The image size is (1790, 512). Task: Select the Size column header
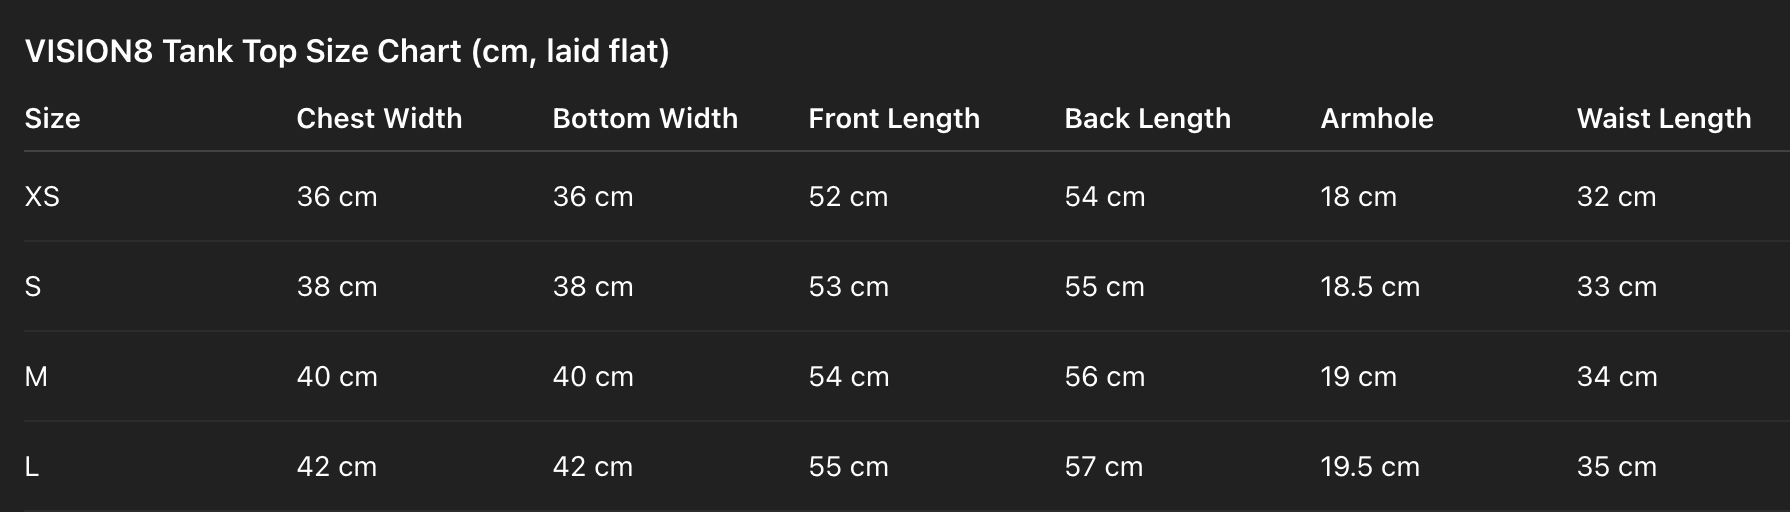pos(52,118)
